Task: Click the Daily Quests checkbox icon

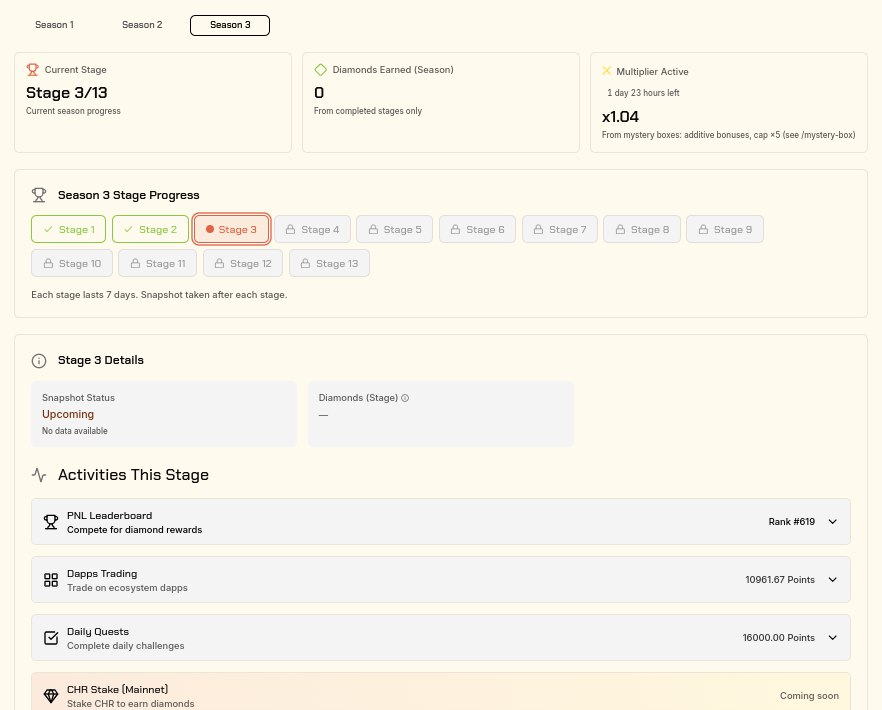Action: click(x=51, y=638)
